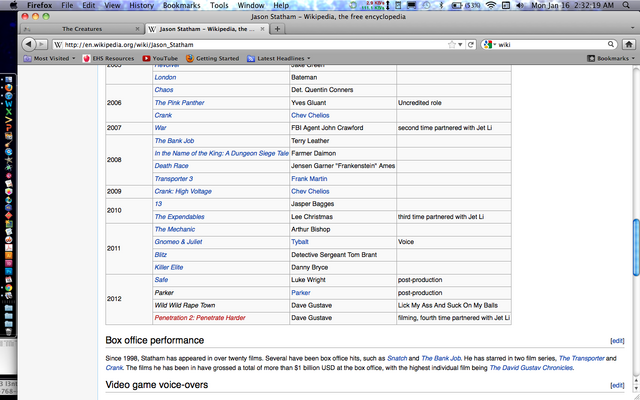Follow the Gnomeo & Juliet link
640x400 pixels.
tap(178, 242)
